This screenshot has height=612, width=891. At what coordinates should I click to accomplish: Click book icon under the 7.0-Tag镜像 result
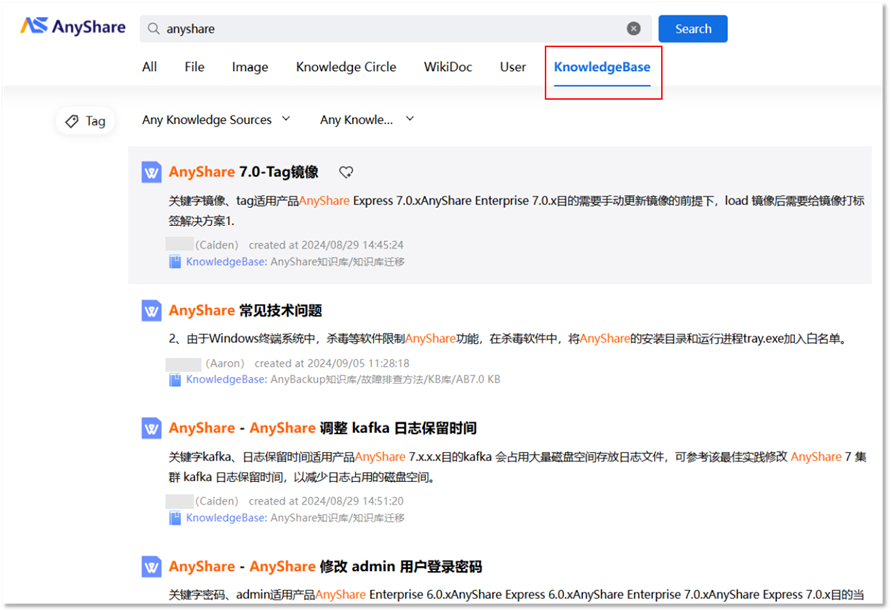pyautogui.click(x=175, y=262)
